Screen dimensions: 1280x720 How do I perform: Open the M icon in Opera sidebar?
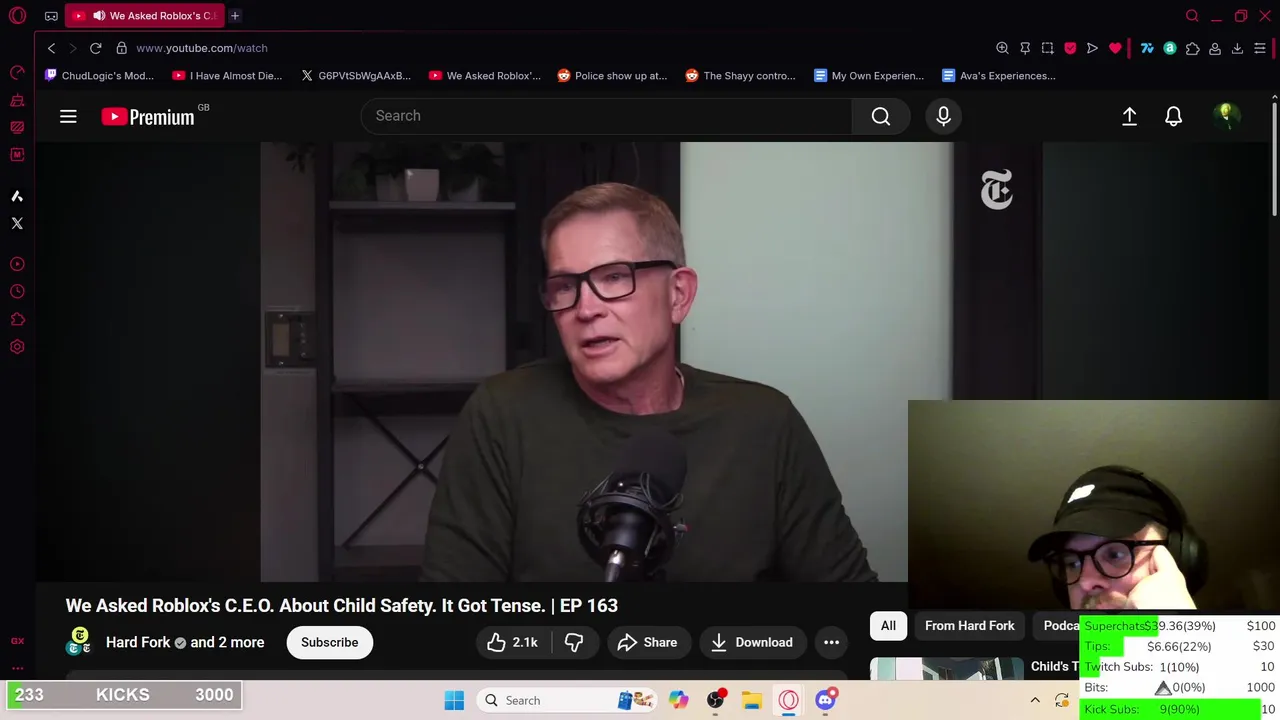(17, 154)
